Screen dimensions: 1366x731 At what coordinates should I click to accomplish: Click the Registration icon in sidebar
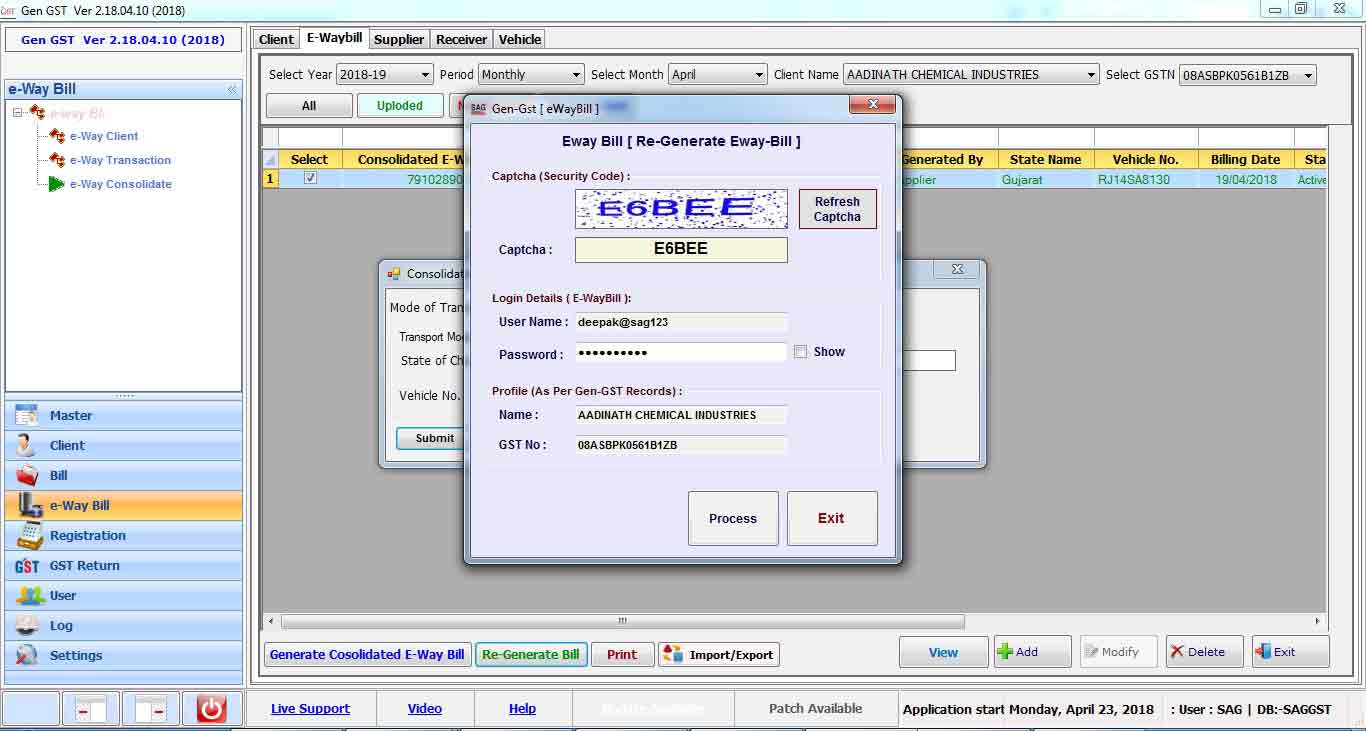[x=29, y=536]
